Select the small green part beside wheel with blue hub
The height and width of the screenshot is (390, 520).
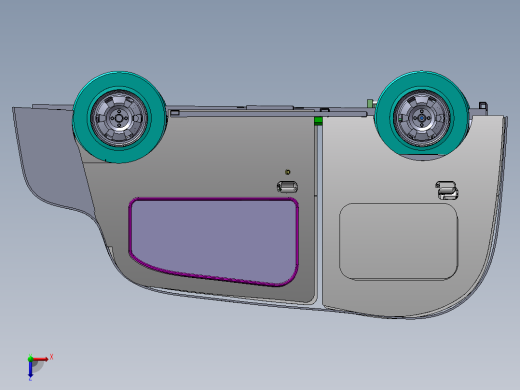[370, 103]
